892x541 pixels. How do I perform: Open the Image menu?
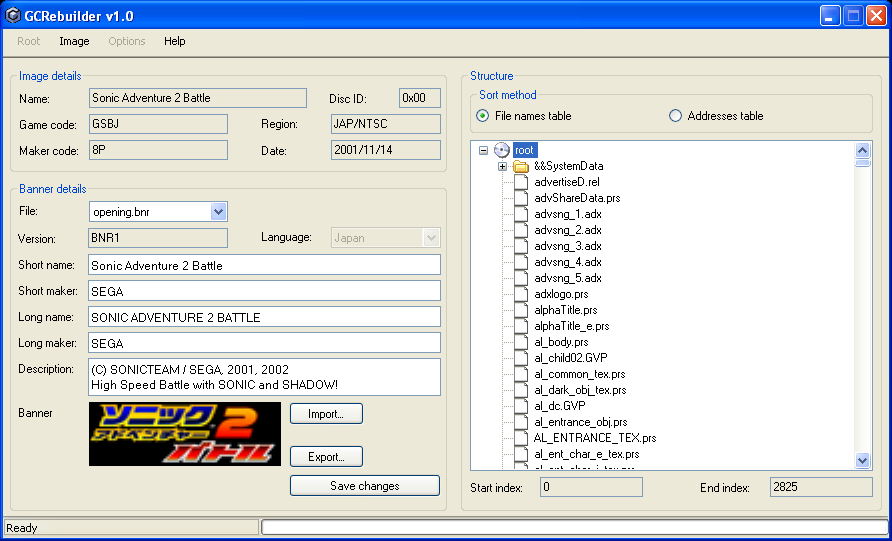coord(75,41)
